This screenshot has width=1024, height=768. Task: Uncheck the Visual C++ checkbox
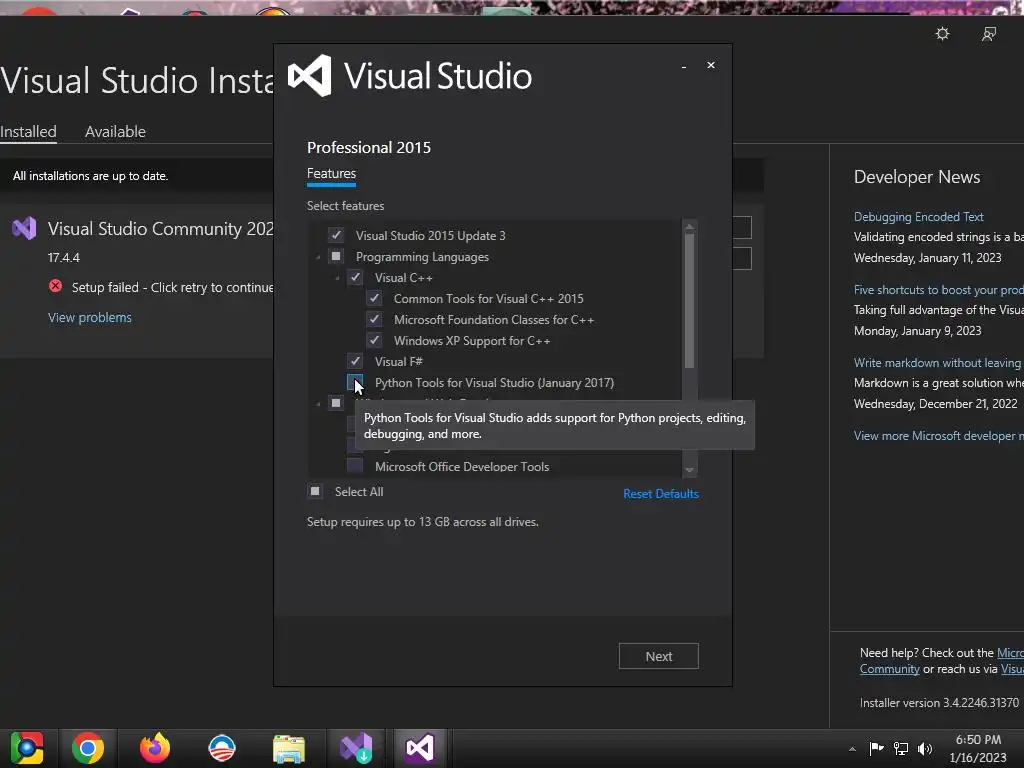tap(355, 278)
